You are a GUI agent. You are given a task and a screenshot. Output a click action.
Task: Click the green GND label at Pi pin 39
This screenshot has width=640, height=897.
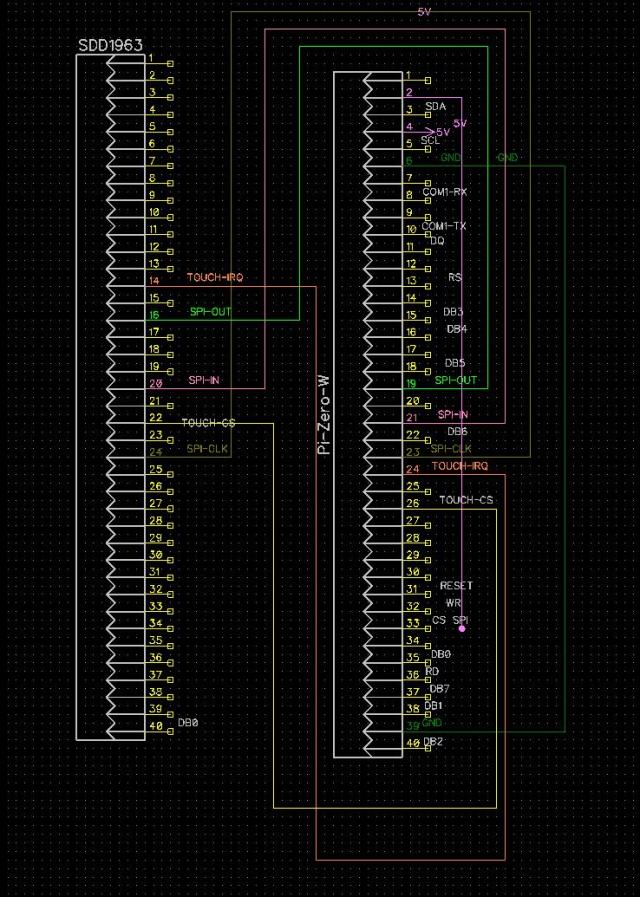pos(433,723)
